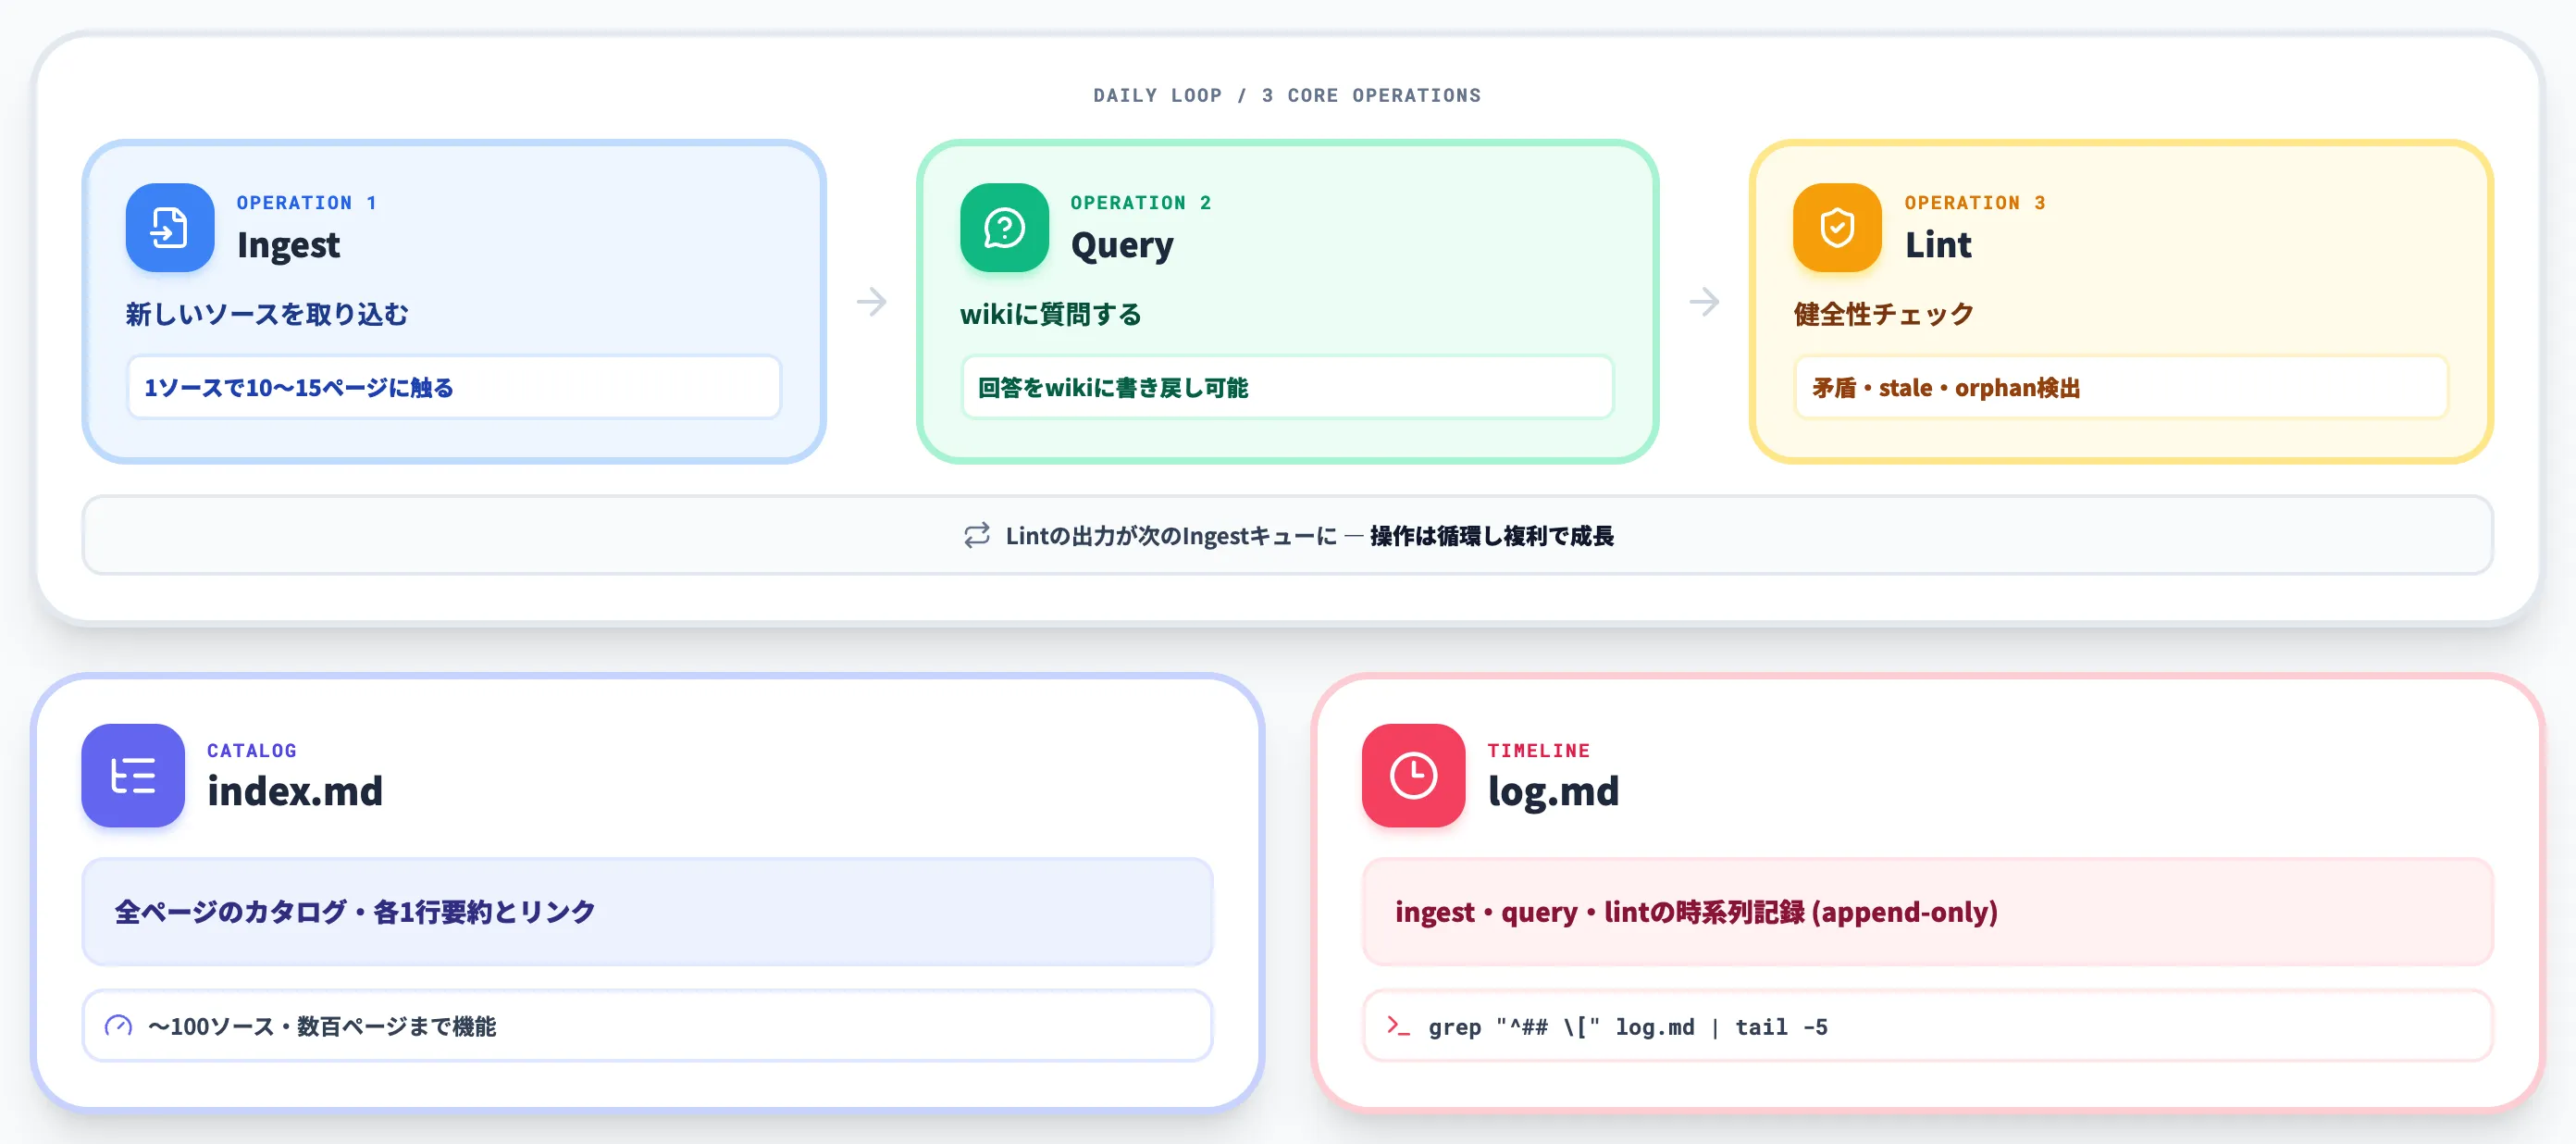Click the Lint heading

(1938, 245)
